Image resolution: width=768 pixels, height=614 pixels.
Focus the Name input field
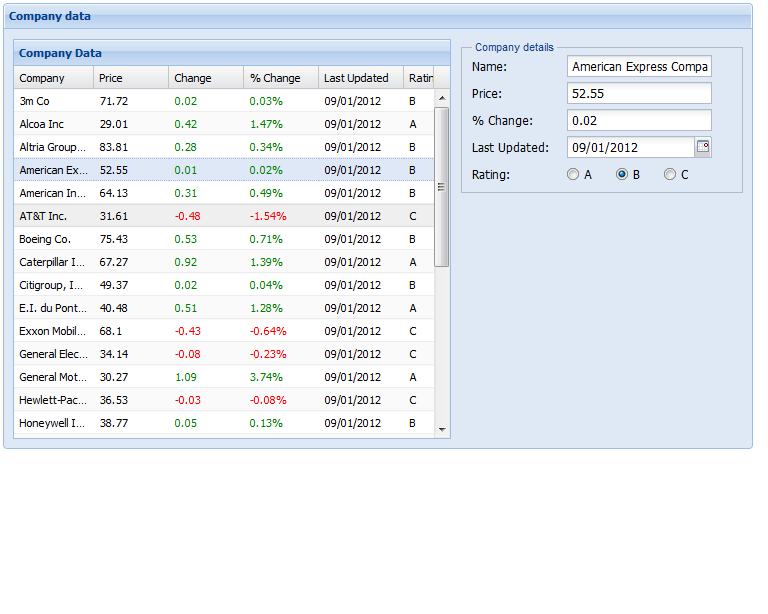[x=639, y=66]
